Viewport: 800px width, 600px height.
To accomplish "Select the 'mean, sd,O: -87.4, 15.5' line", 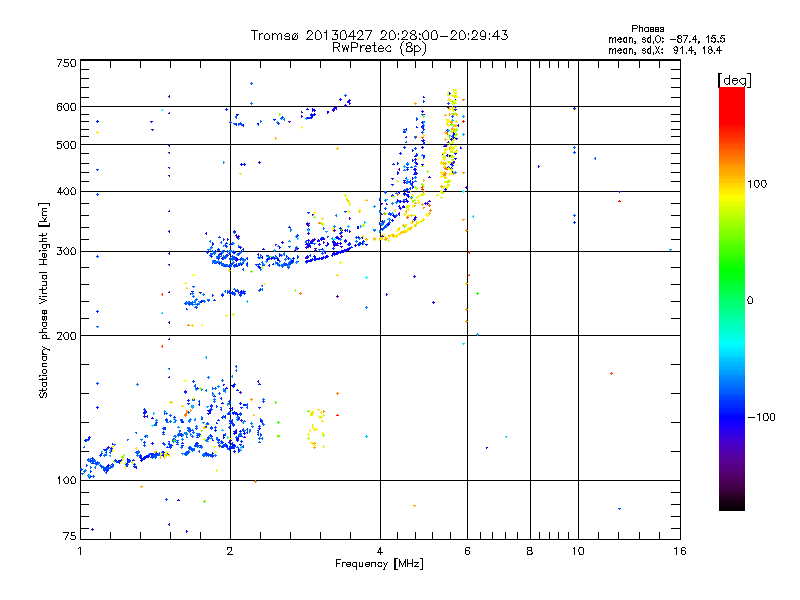I will pyautogui.click(x=666, y=39).
